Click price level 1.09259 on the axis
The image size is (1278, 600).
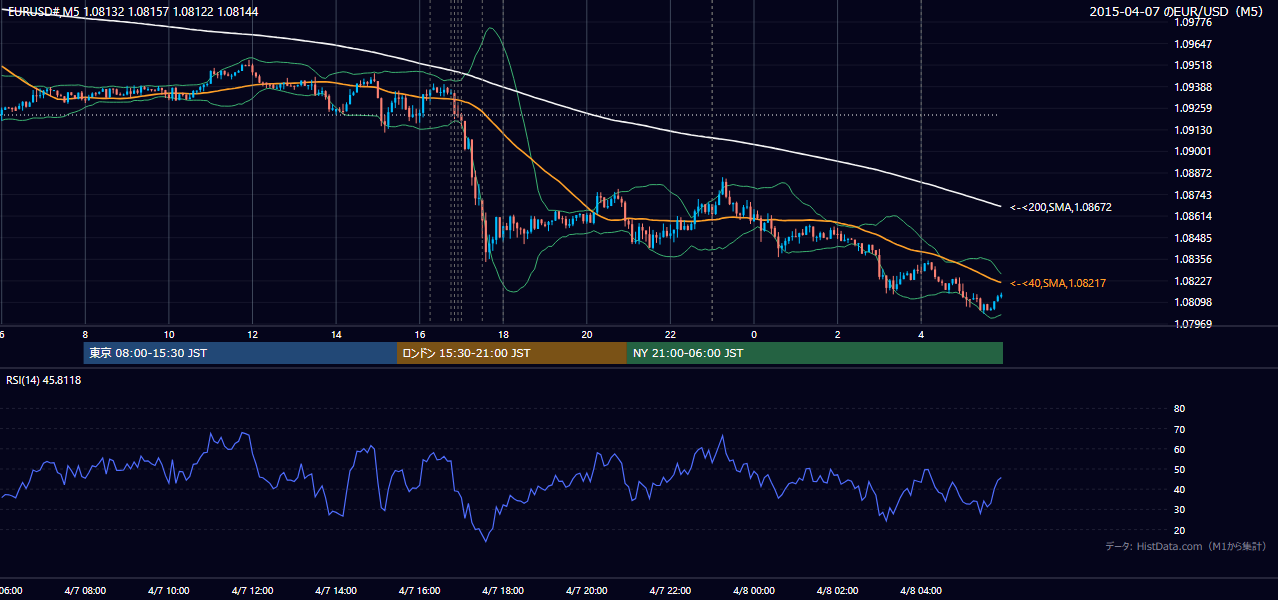(x=1192, y=108)
